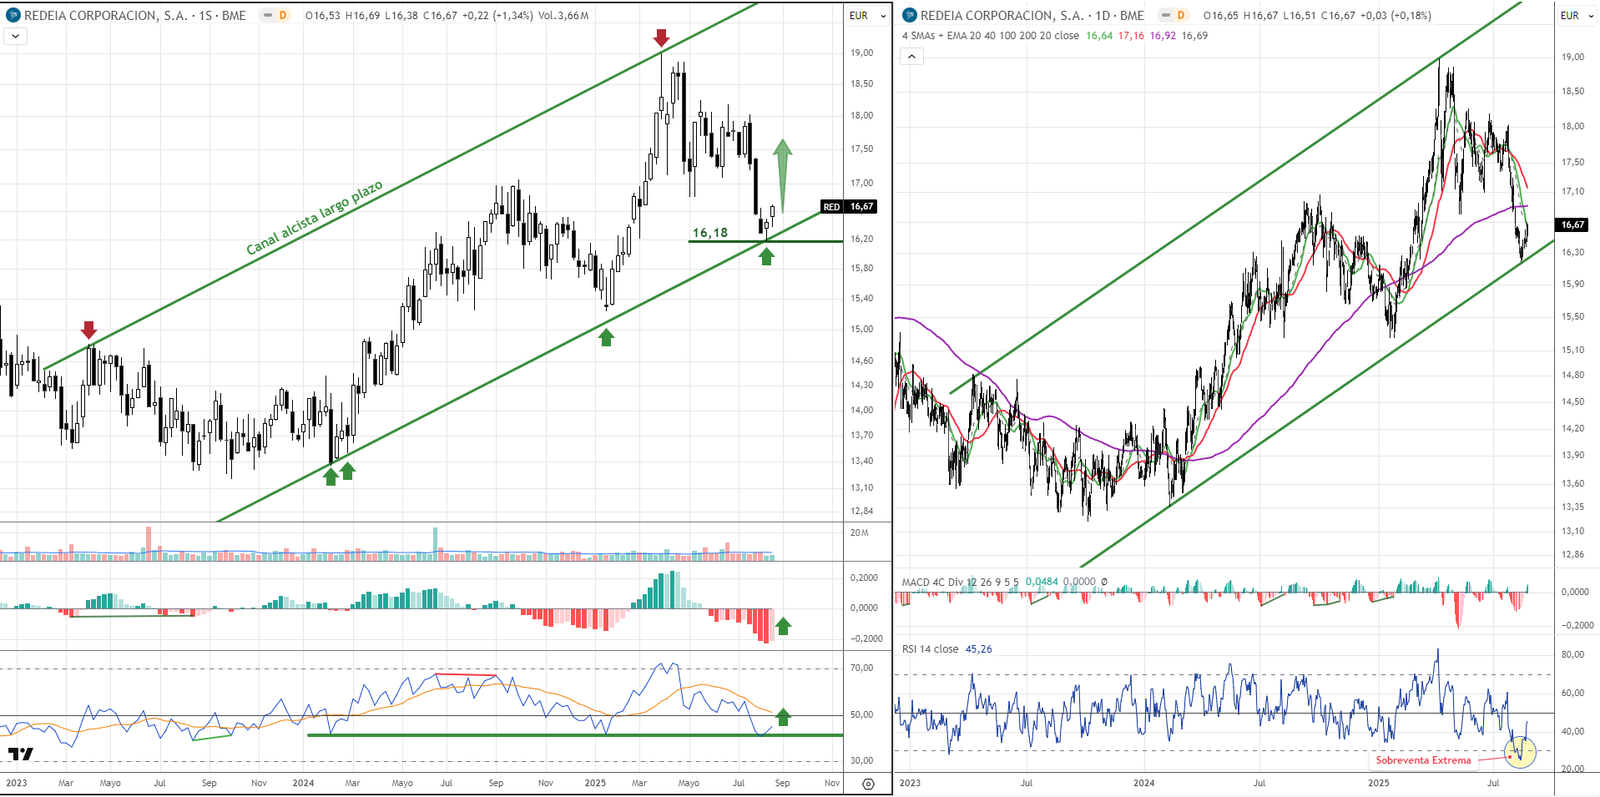Click the 70,00 RSI axis label on weekly chart
The width and height of the screenshot is (1600, 797).
pyautogui.click(x=862, y=667)
